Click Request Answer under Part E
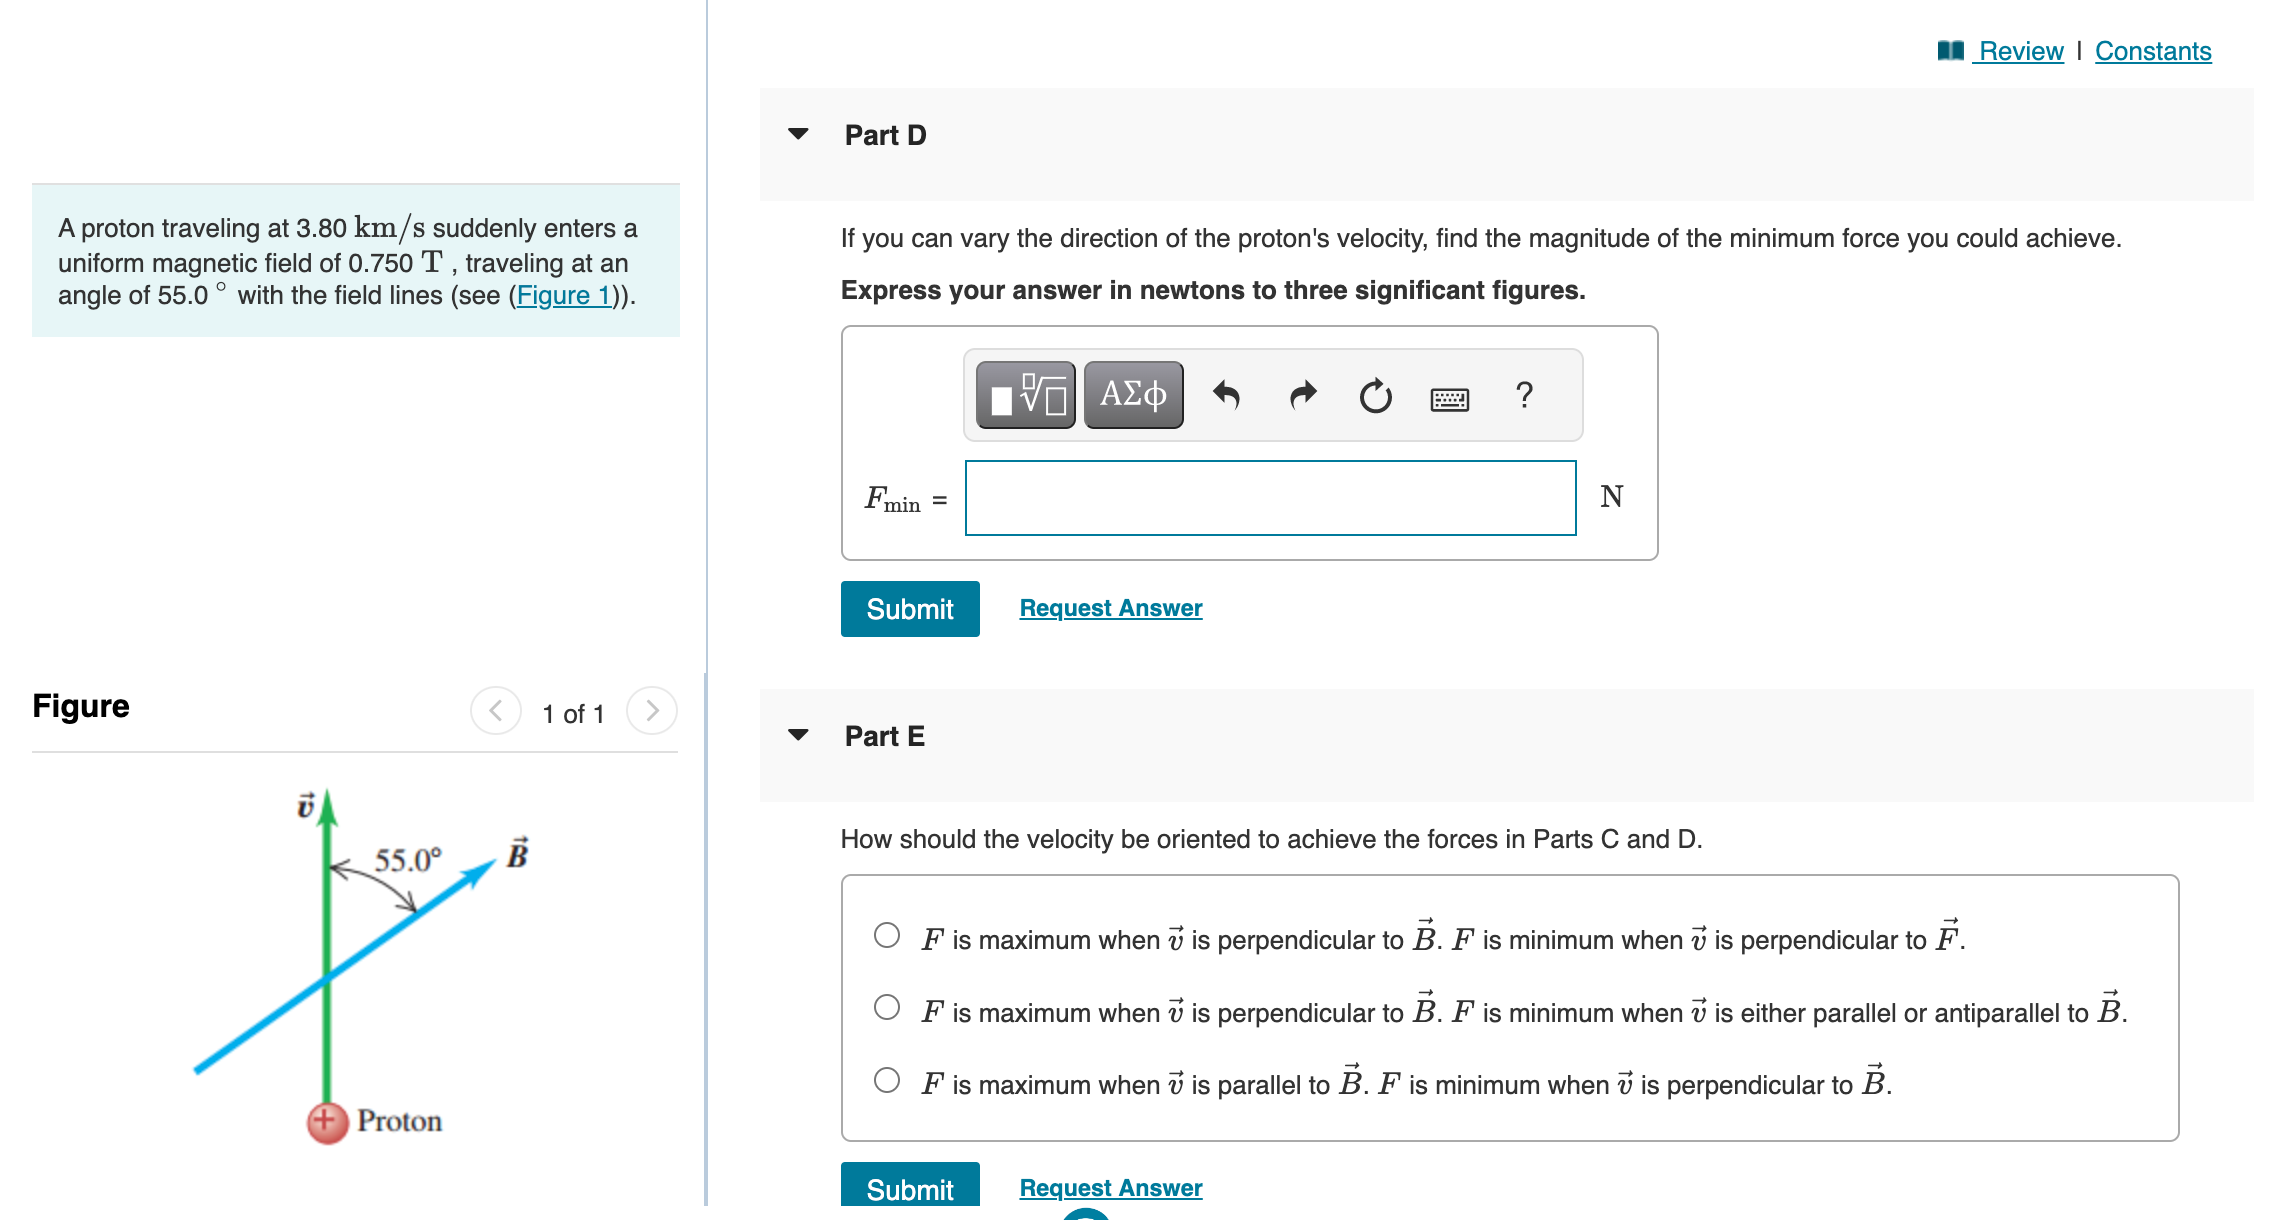Screen dimensions: 2276x1220 1109,1187
